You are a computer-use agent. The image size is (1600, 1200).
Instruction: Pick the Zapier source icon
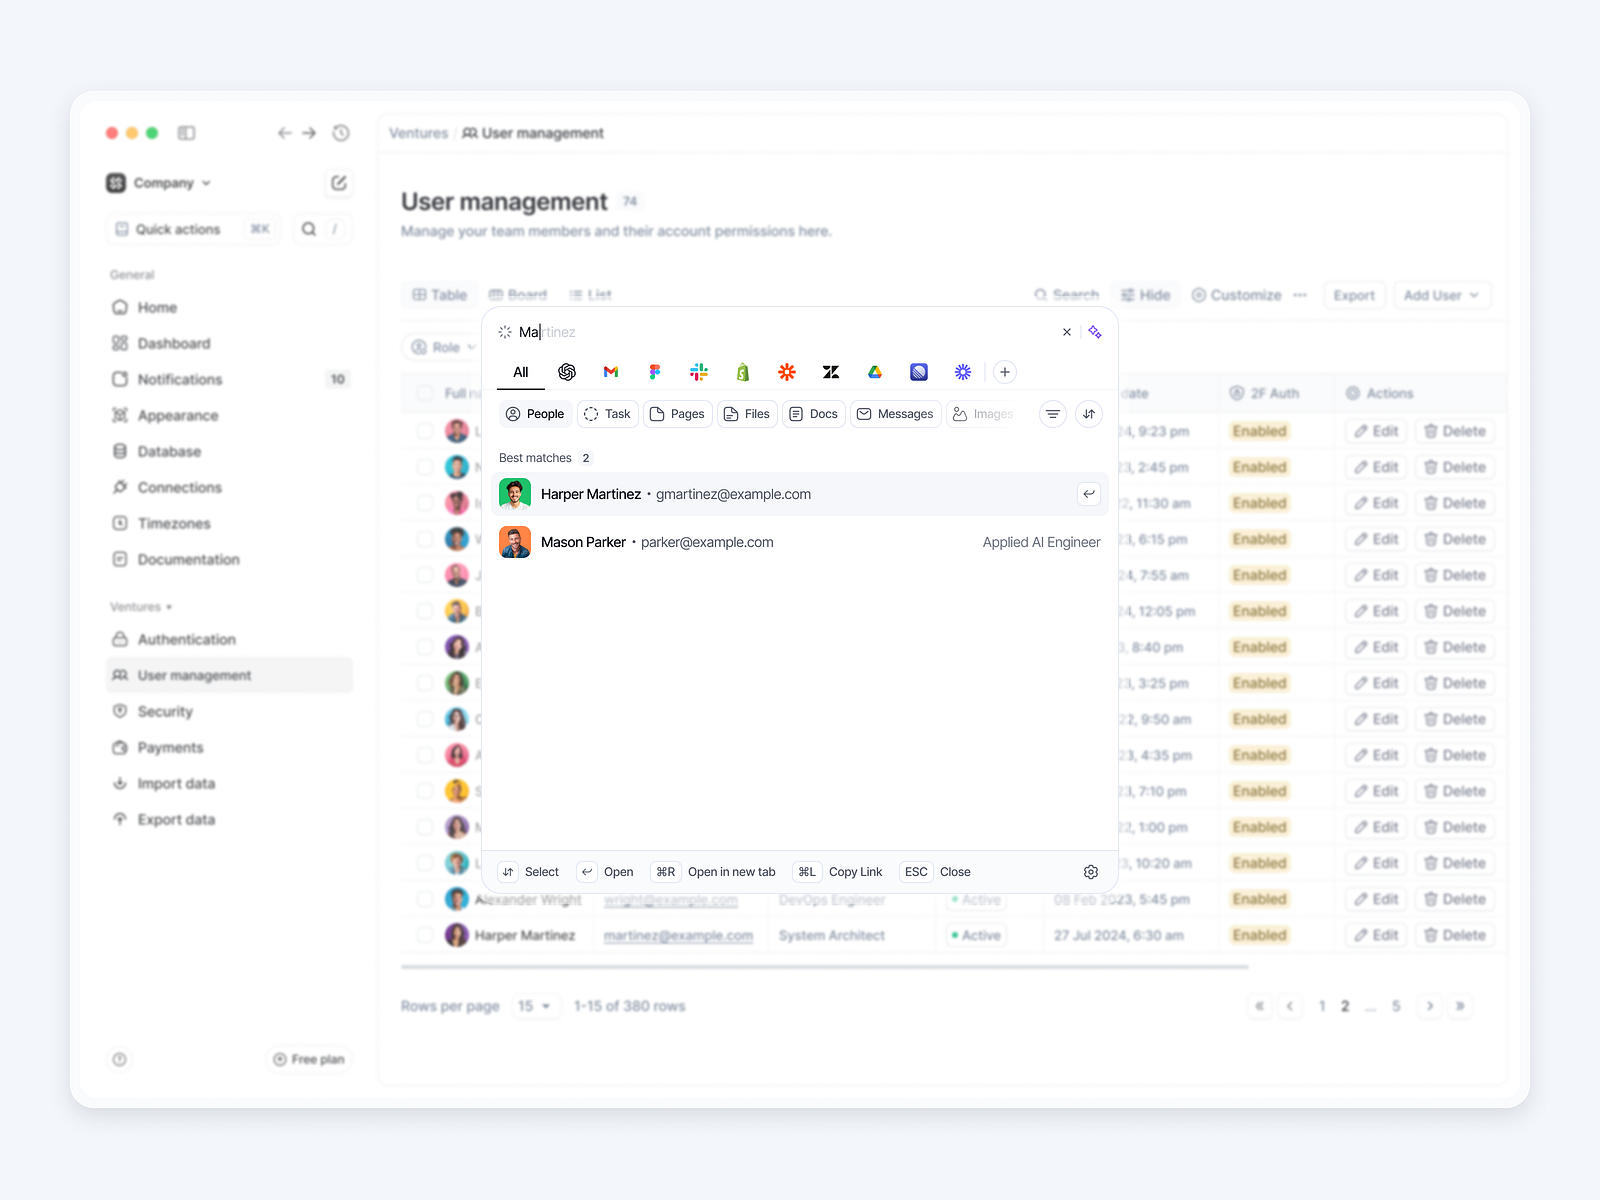click(x=787, y=372)
